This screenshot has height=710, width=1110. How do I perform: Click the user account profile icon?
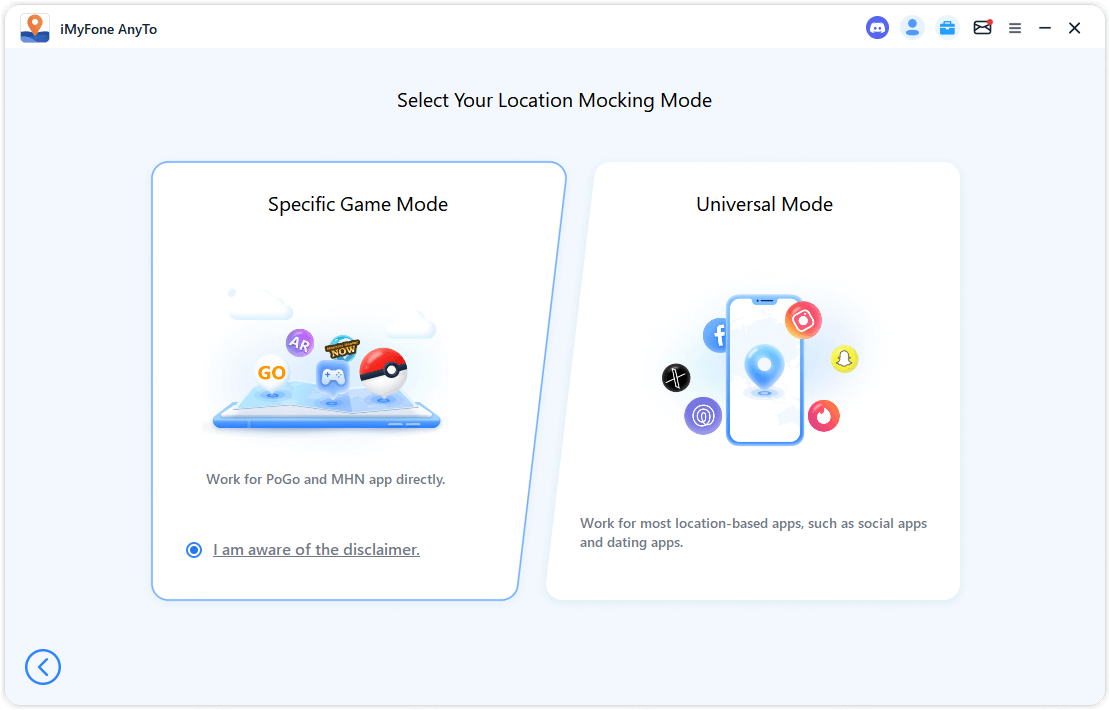point(912,28)
